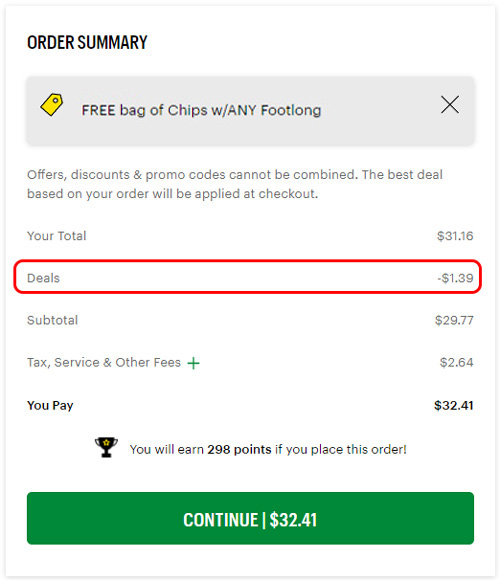Click the bold $32.41 You Pay amount
Screen dimensions: 500x580
tap(454, 405)
